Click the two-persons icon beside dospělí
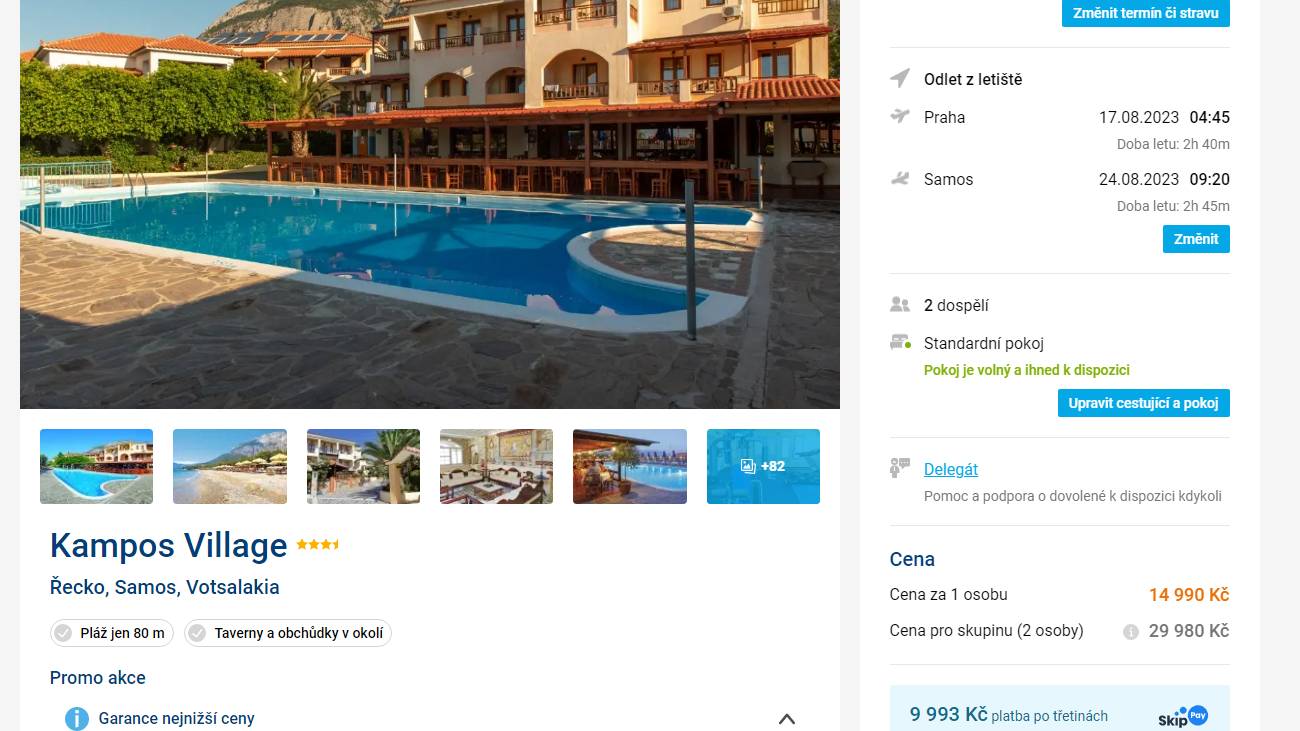The height and width of the screenshot is (731, 1300). coord(900,305)
